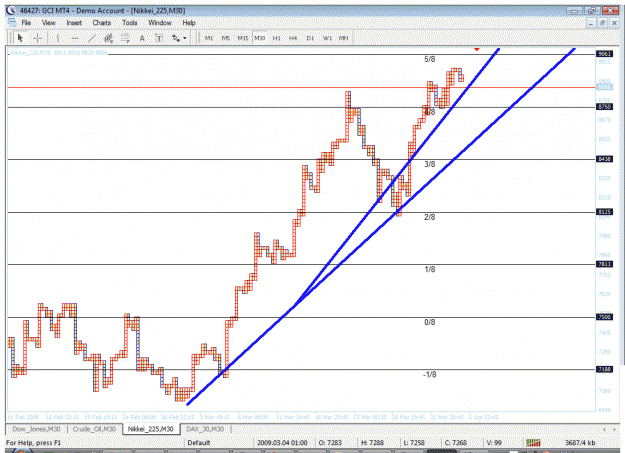
Task: Click the V: 99 volume field
Action: (494, 443)
